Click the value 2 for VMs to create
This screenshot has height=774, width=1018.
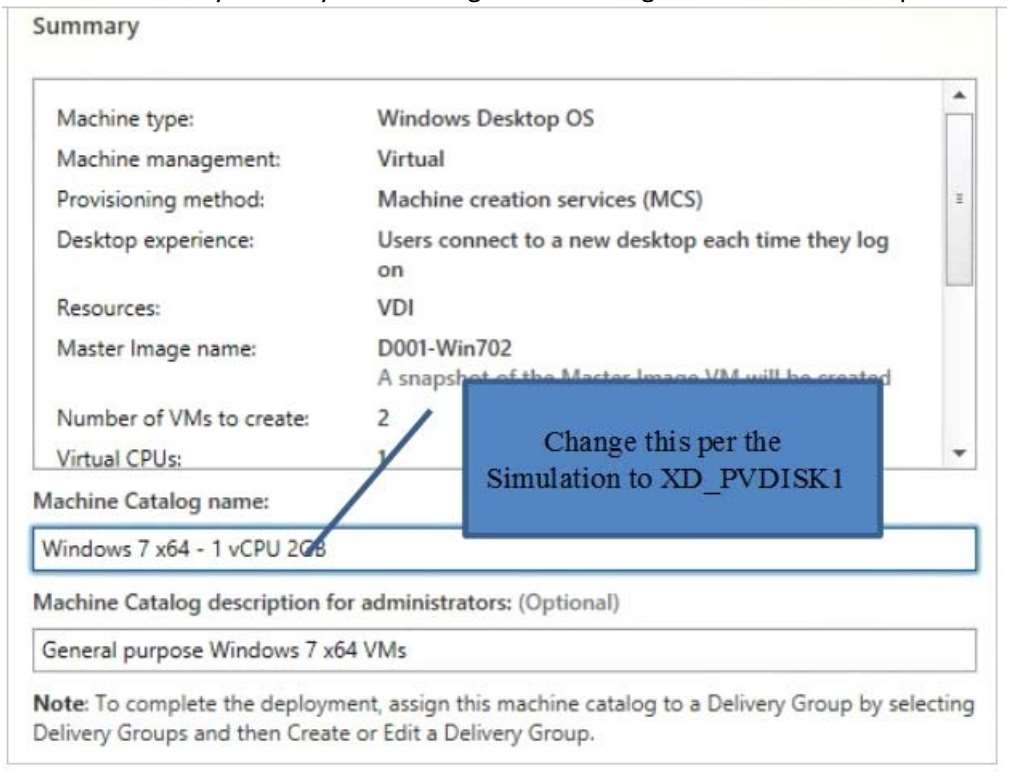click(x=384, y=418)
